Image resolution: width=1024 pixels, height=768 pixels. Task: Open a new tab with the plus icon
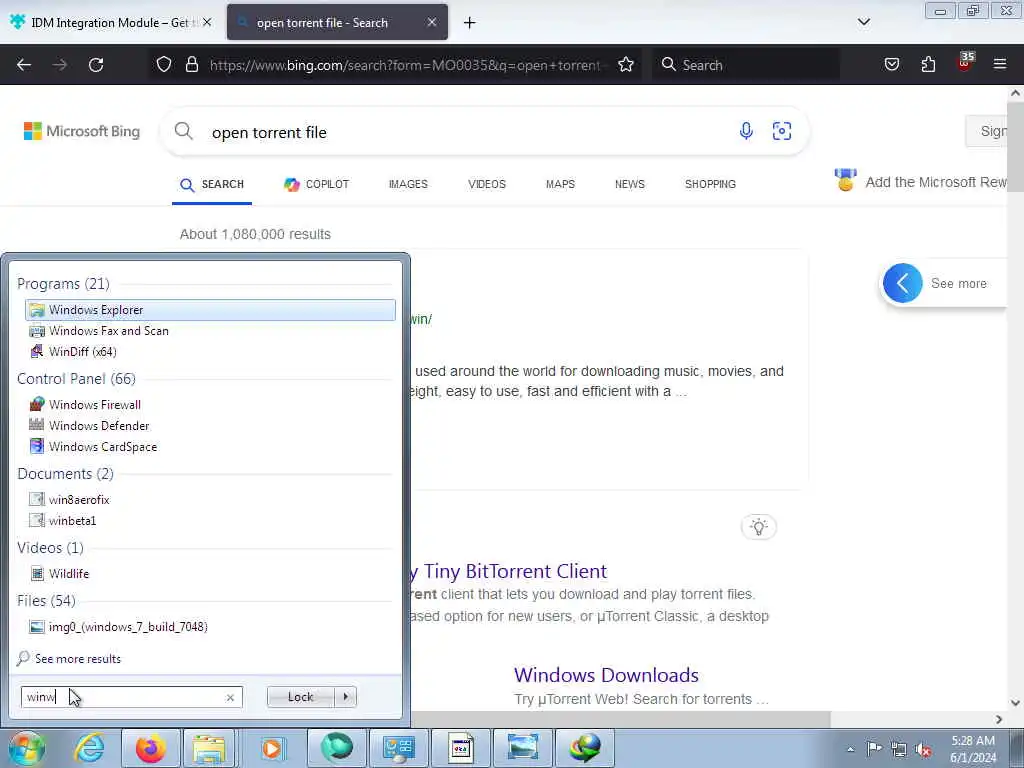point(470,23)
